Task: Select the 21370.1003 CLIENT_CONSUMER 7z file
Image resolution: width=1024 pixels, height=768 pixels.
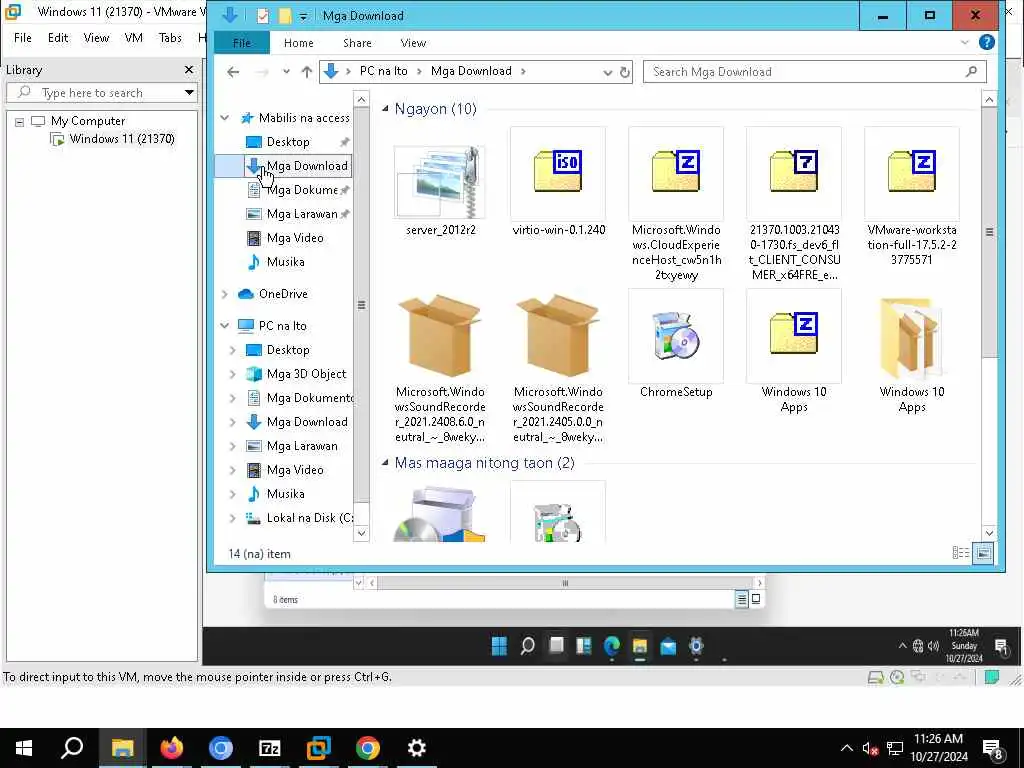Action: pyautogui.click(x=794, y=204)
